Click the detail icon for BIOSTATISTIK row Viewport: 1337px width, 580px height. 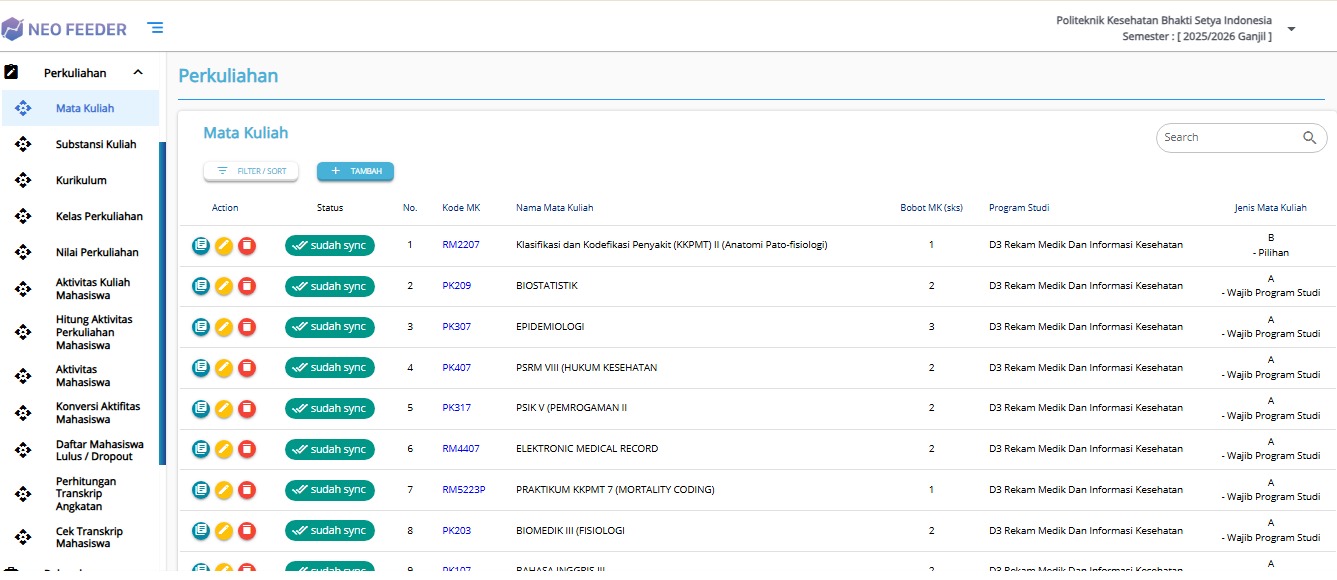coord(201,286)
